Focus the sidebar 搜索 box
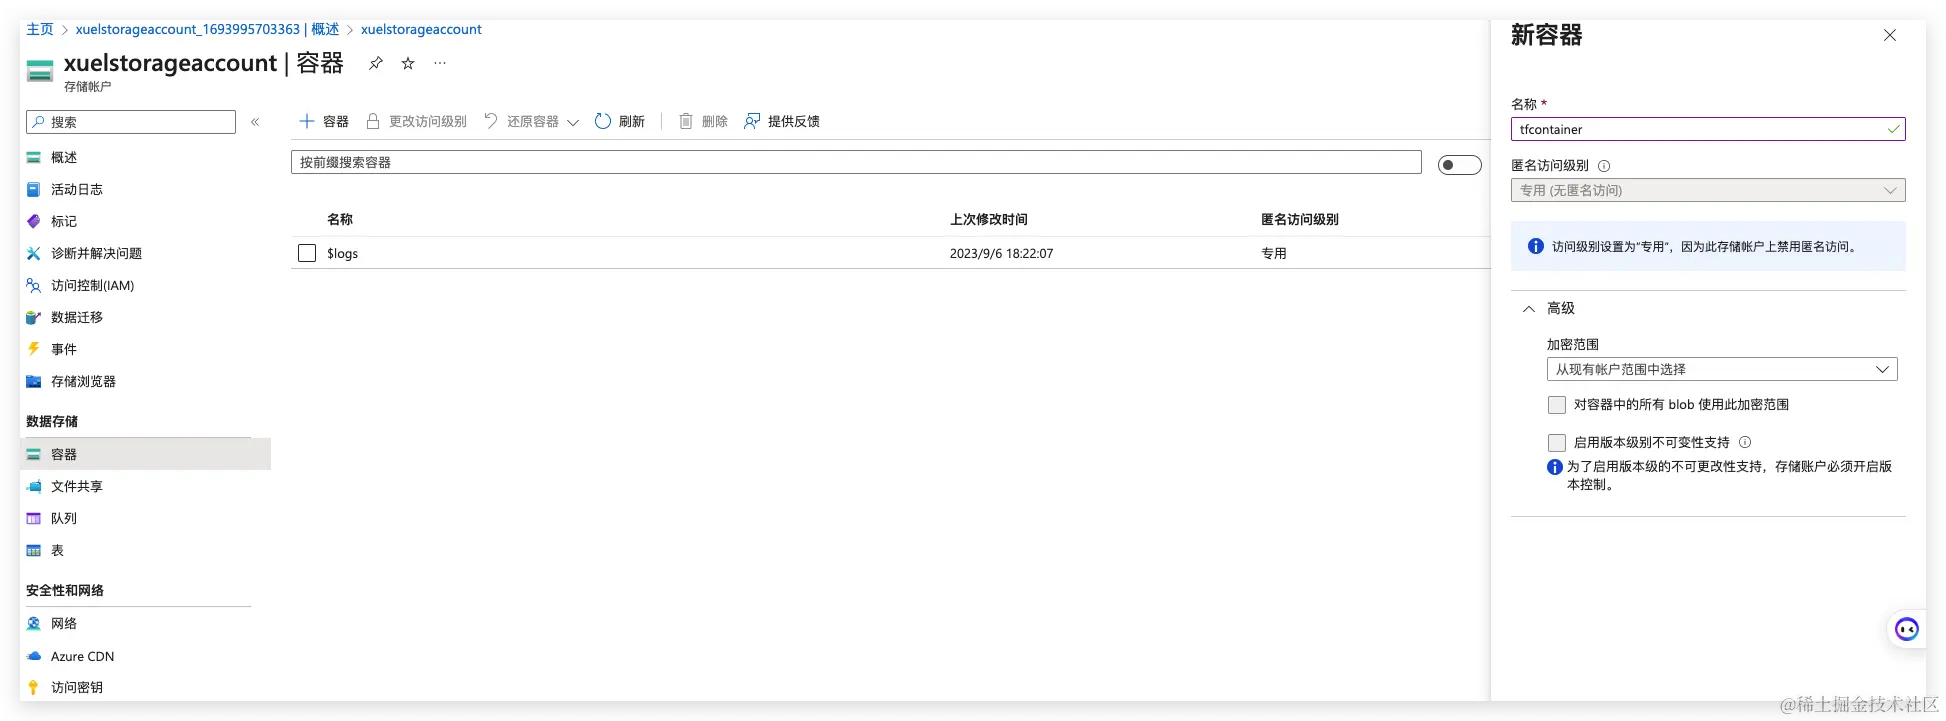Viewport: 1946px width, 721px height. [131, 122]
